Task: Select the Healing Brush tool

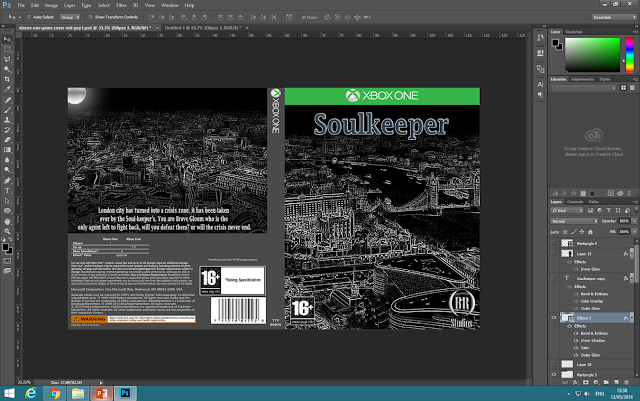Action: (7, 100)
